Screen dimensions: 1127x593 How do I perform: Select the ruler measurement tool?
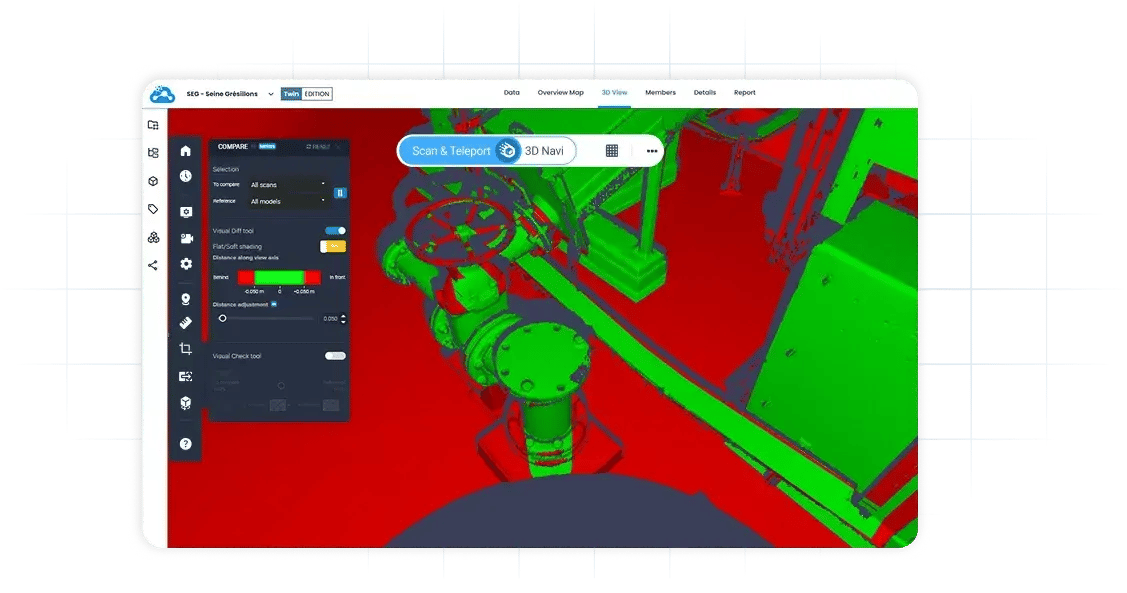[185, 323]
